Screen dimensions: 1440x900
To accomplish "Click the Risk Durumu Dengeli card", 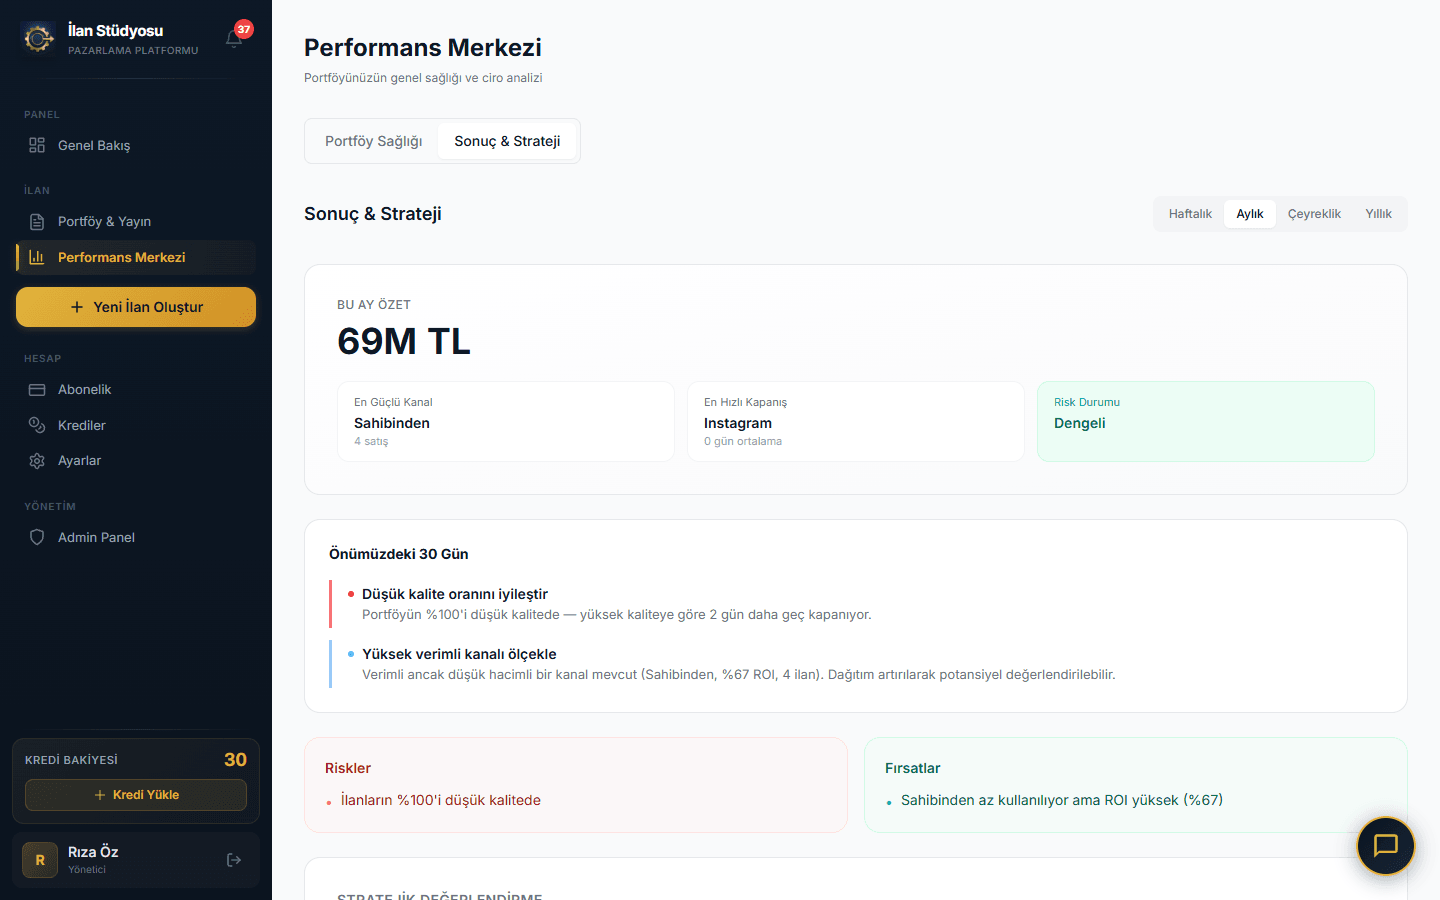I will (x=1205, y=421).
